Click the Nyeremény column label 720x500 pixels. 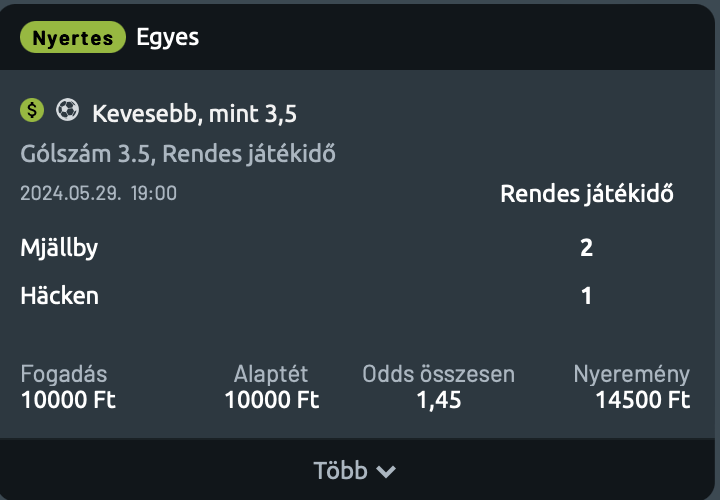[x=632, y=374]
